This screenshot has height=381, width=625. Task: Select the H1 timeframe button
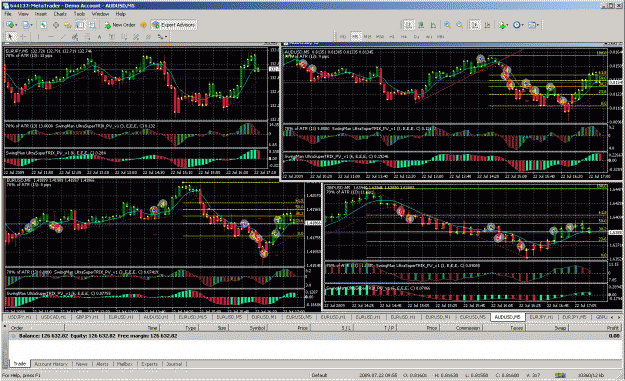[x=392, y=37]
